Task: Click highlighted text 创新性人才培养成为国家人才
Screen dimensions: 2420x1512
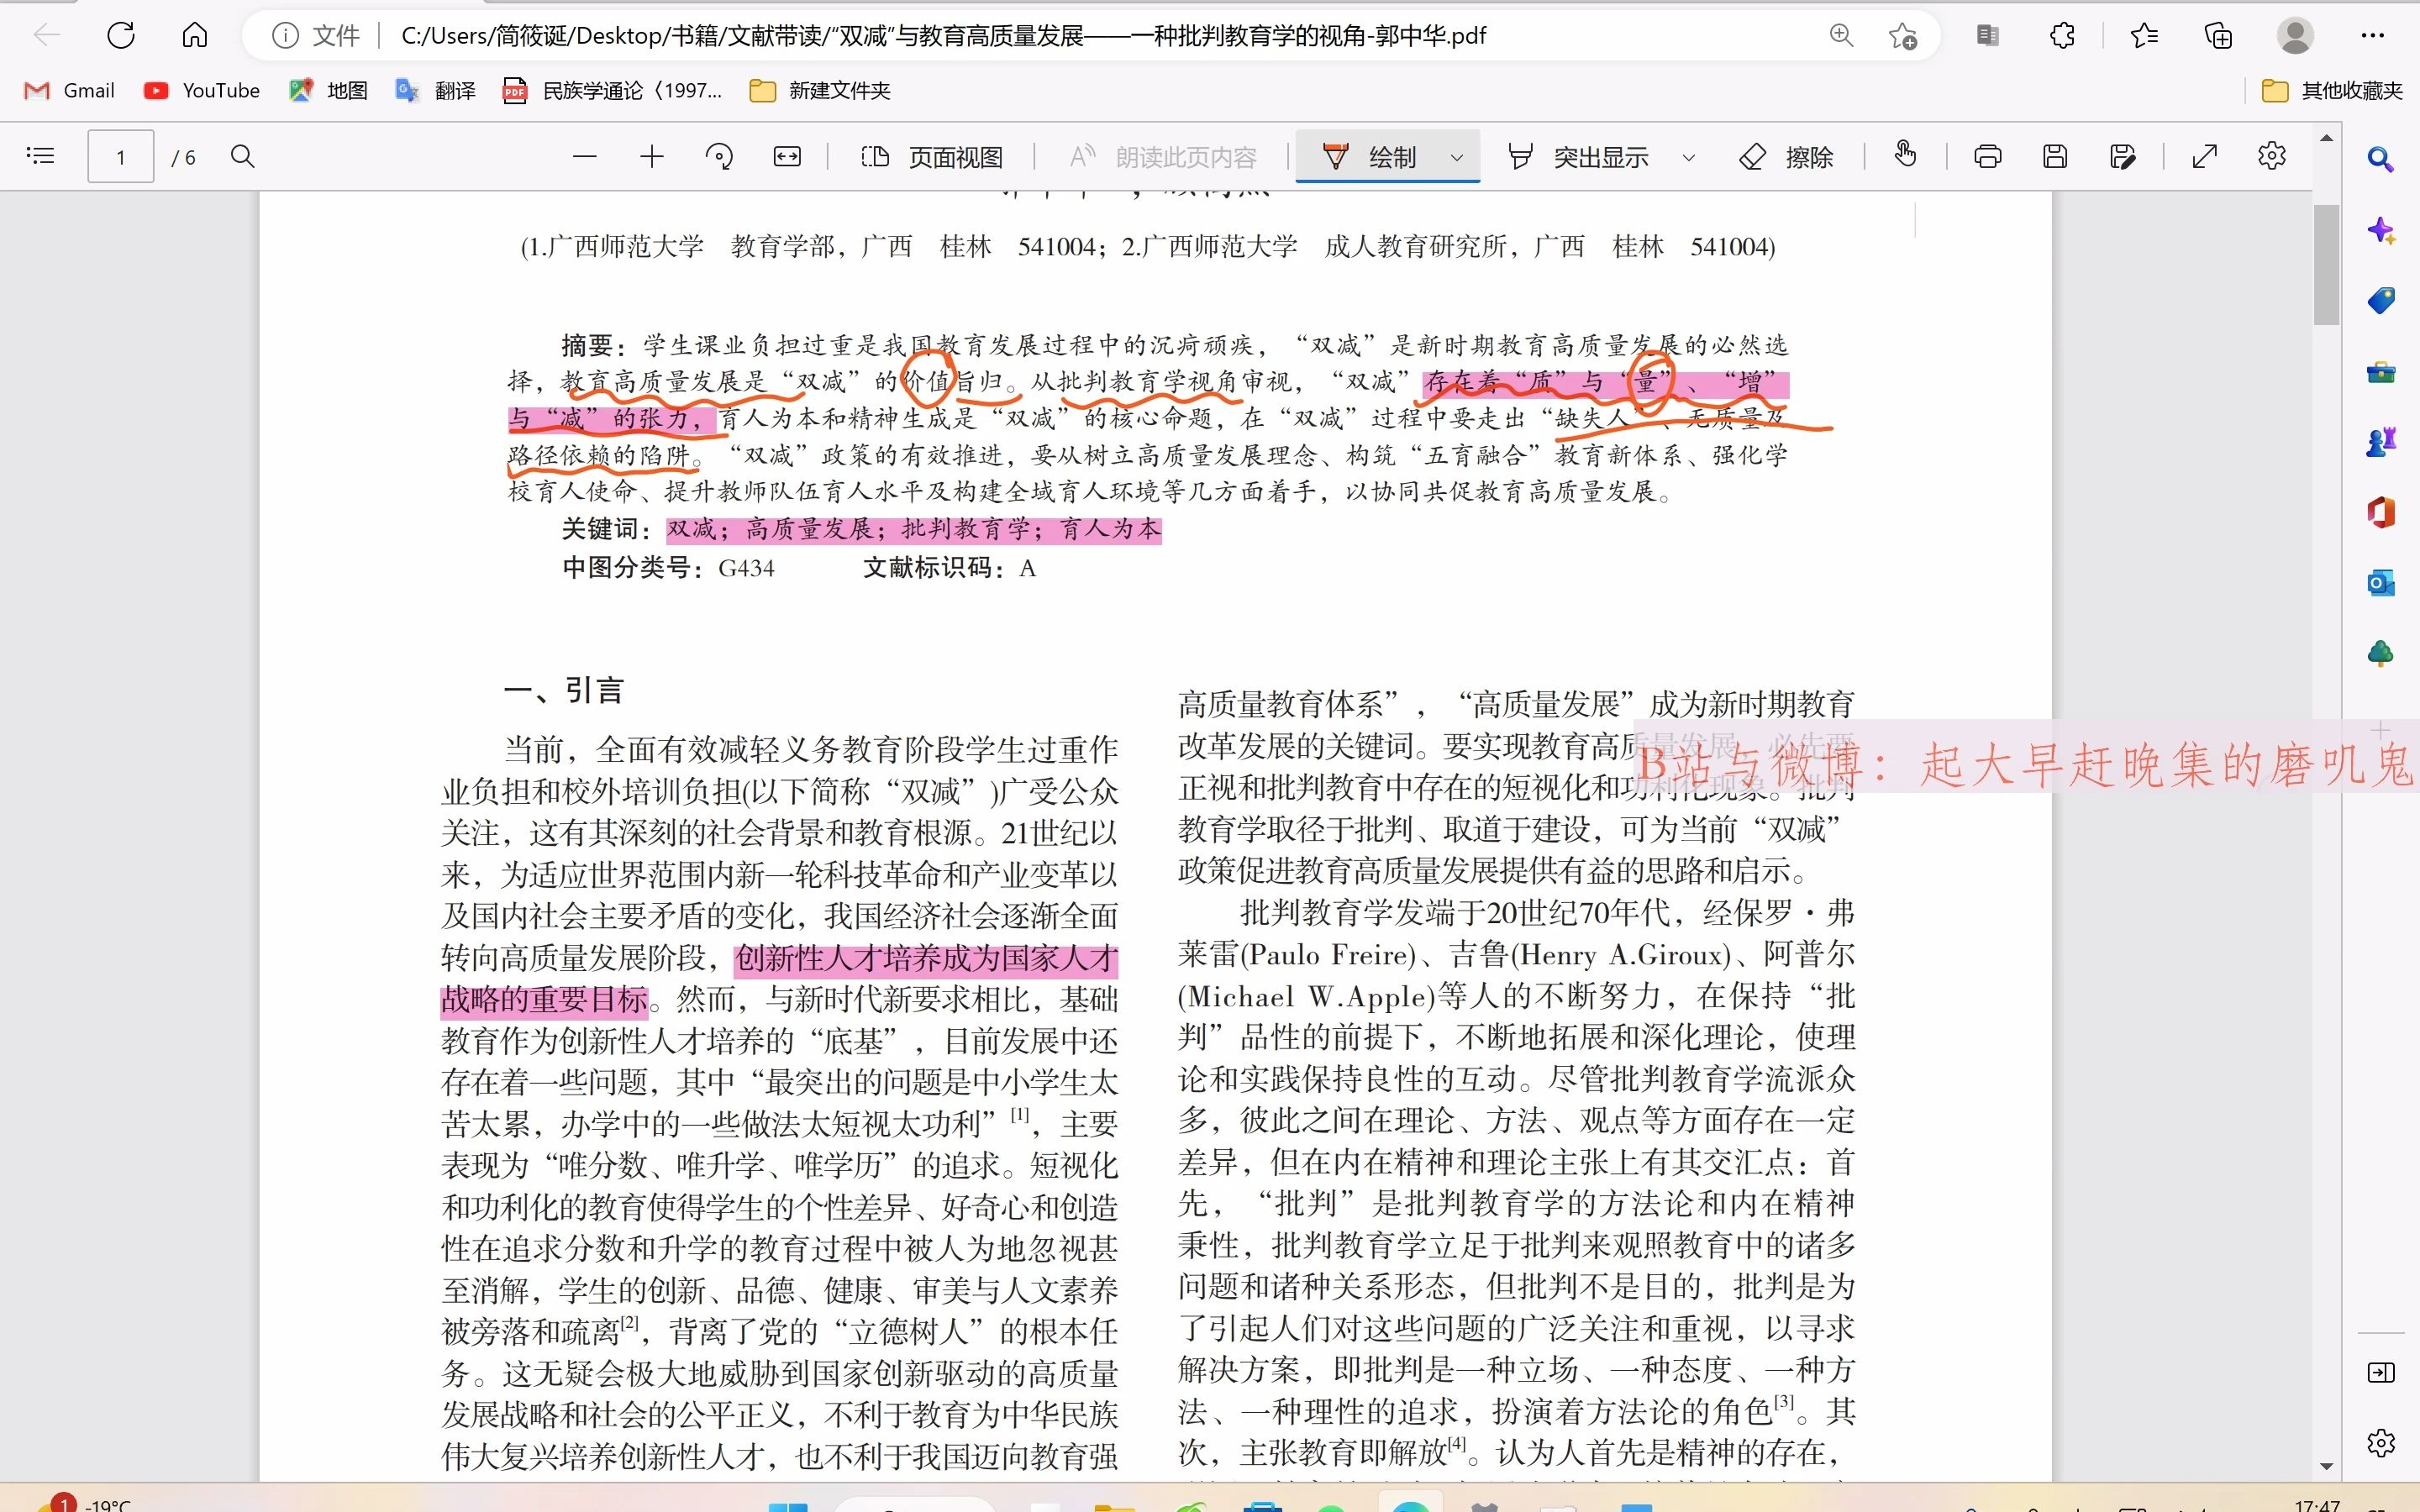Action: point(926,959)
